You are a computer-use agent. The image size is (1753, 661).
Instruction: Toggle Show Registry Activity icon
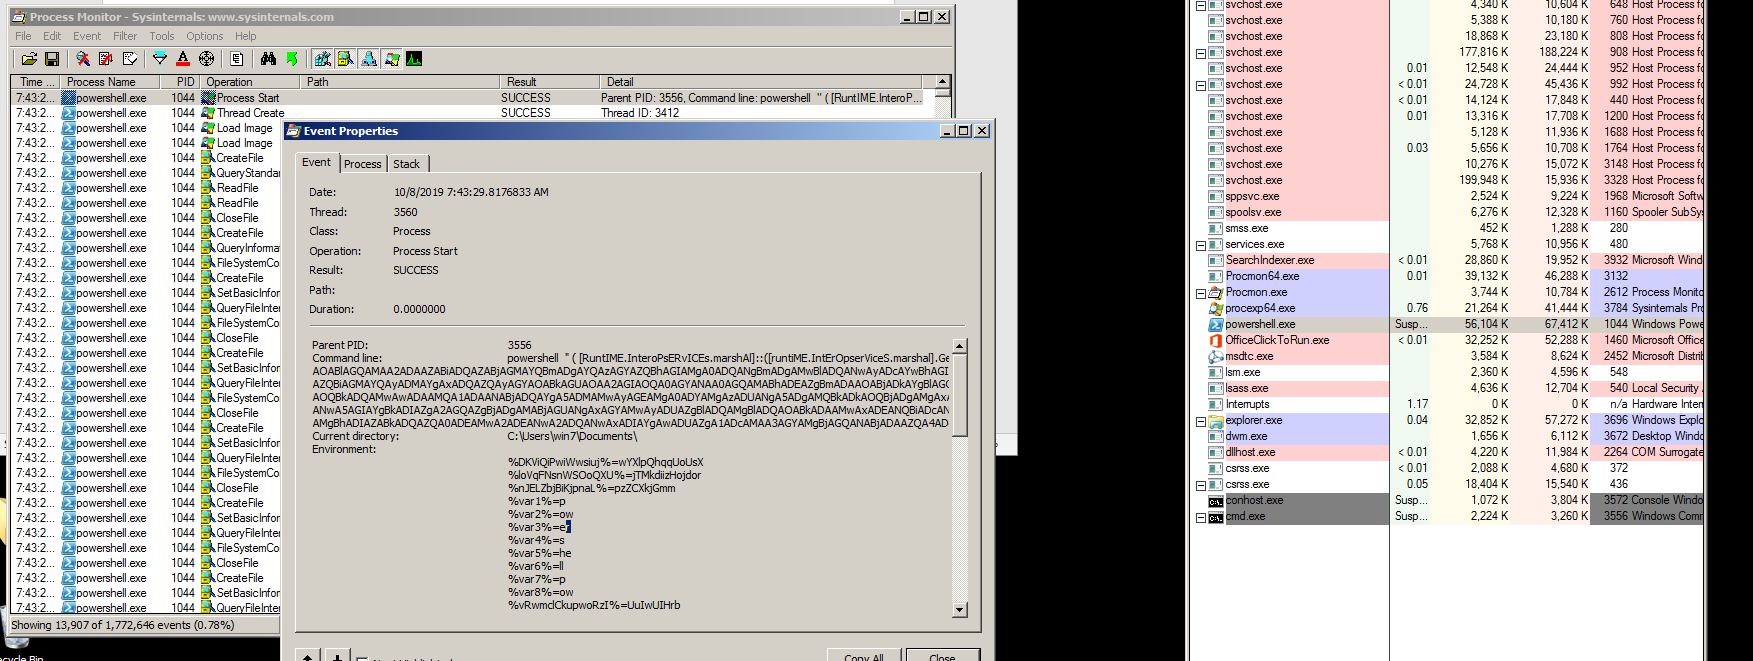(x=322, y=59)
